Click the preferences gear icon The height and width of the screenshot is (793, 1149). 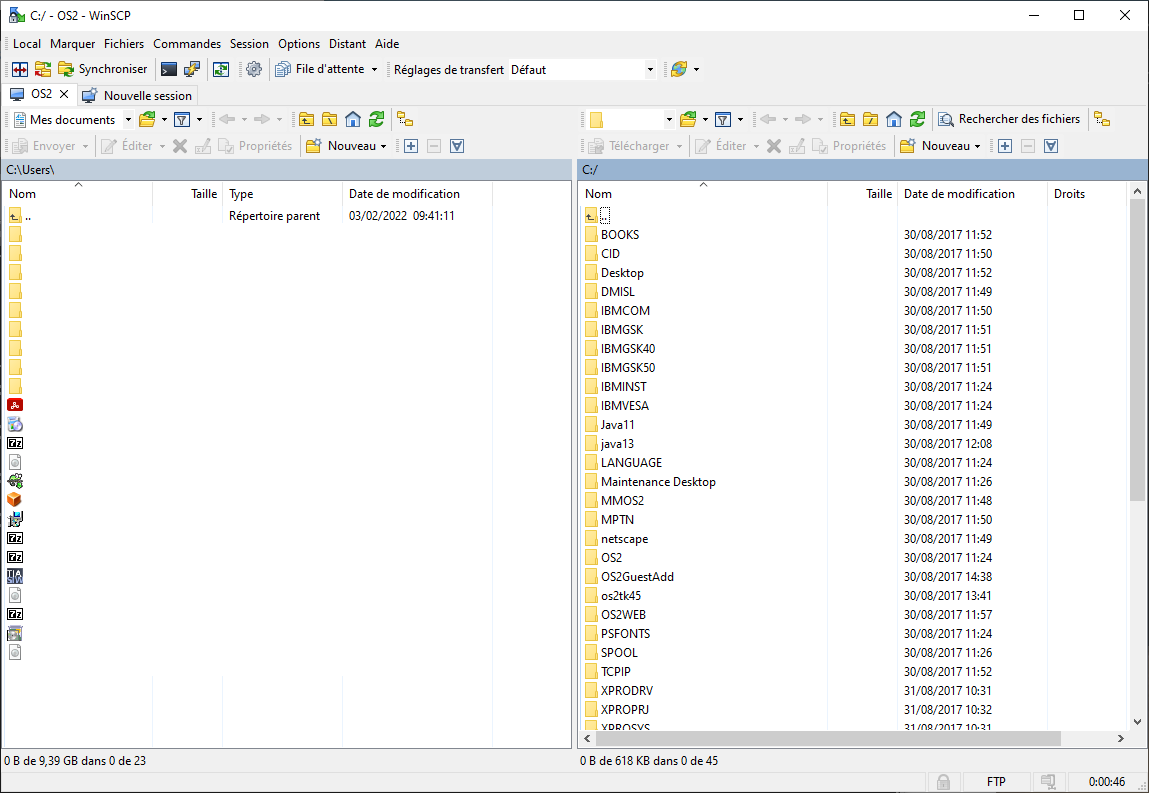(x=254, y=69)
